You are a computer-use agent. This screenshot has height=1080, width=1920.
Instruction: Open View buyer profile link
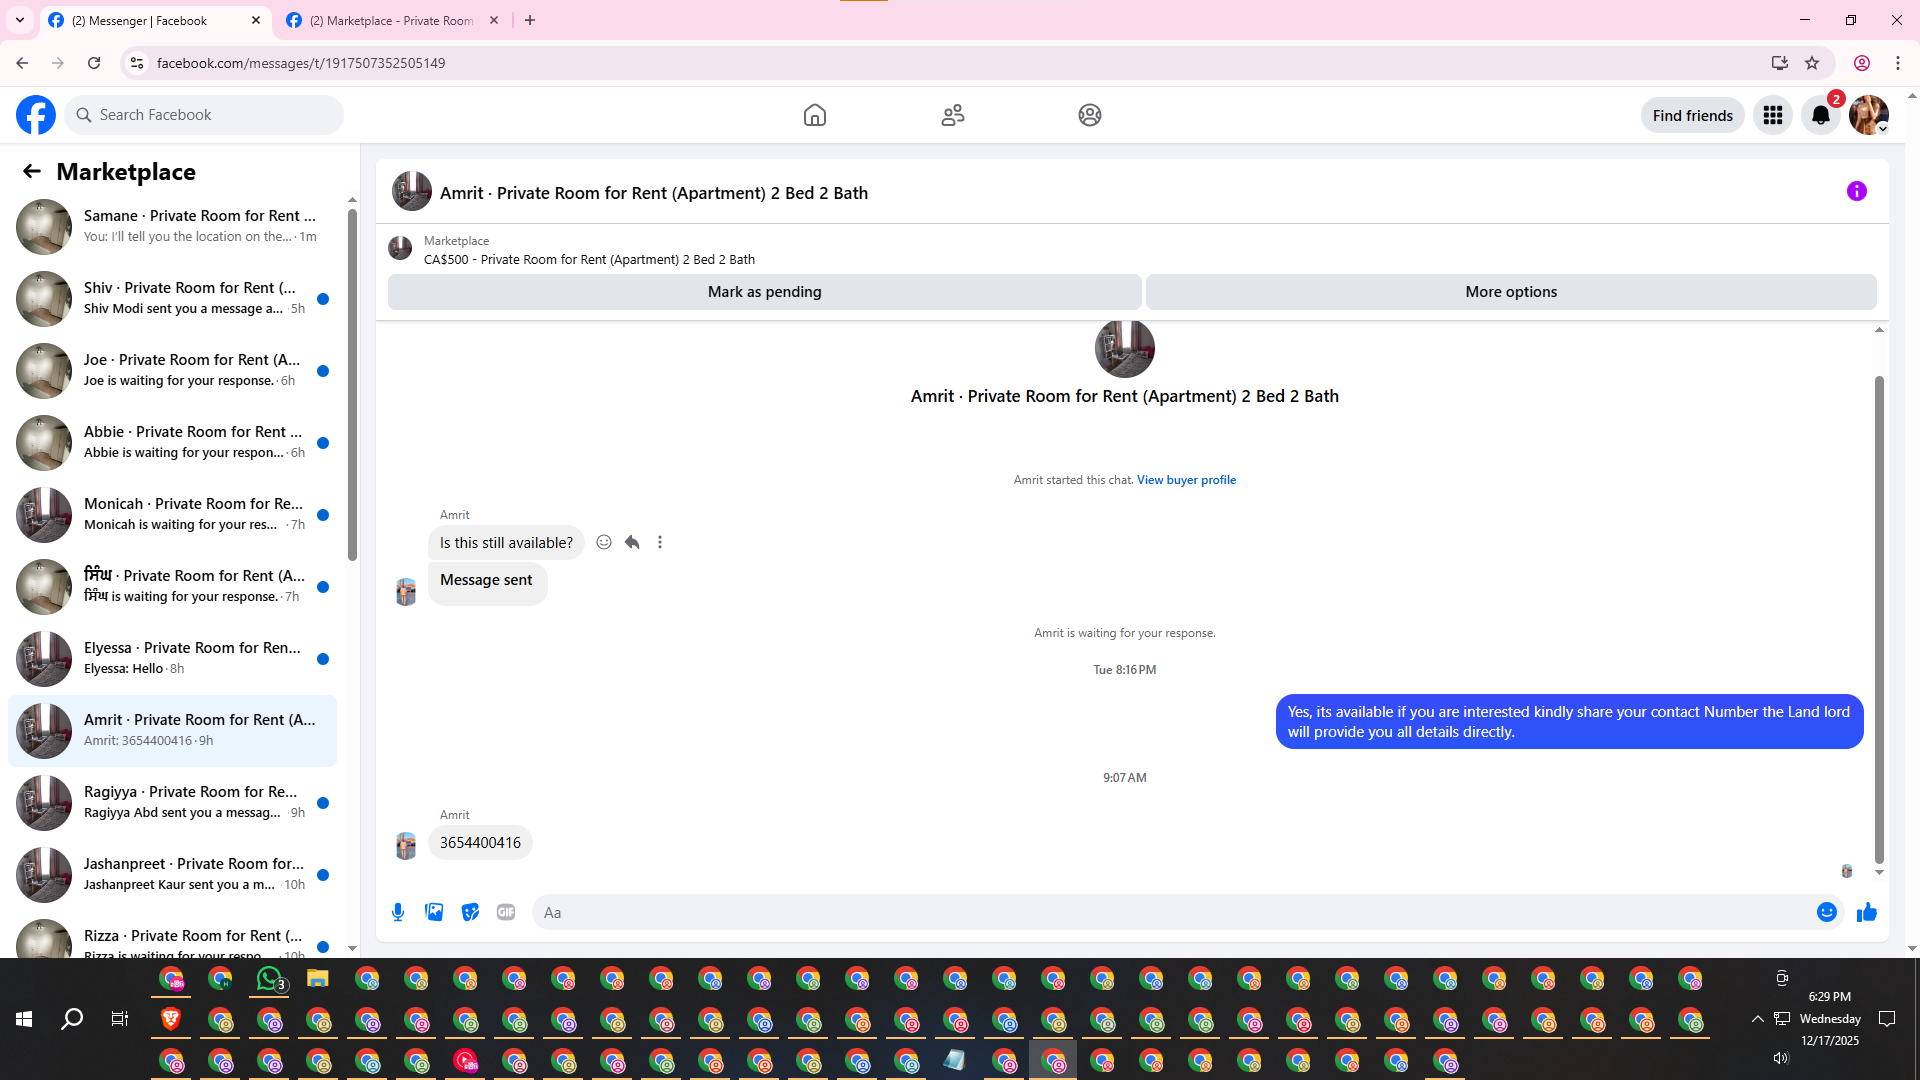(1186, 480)
